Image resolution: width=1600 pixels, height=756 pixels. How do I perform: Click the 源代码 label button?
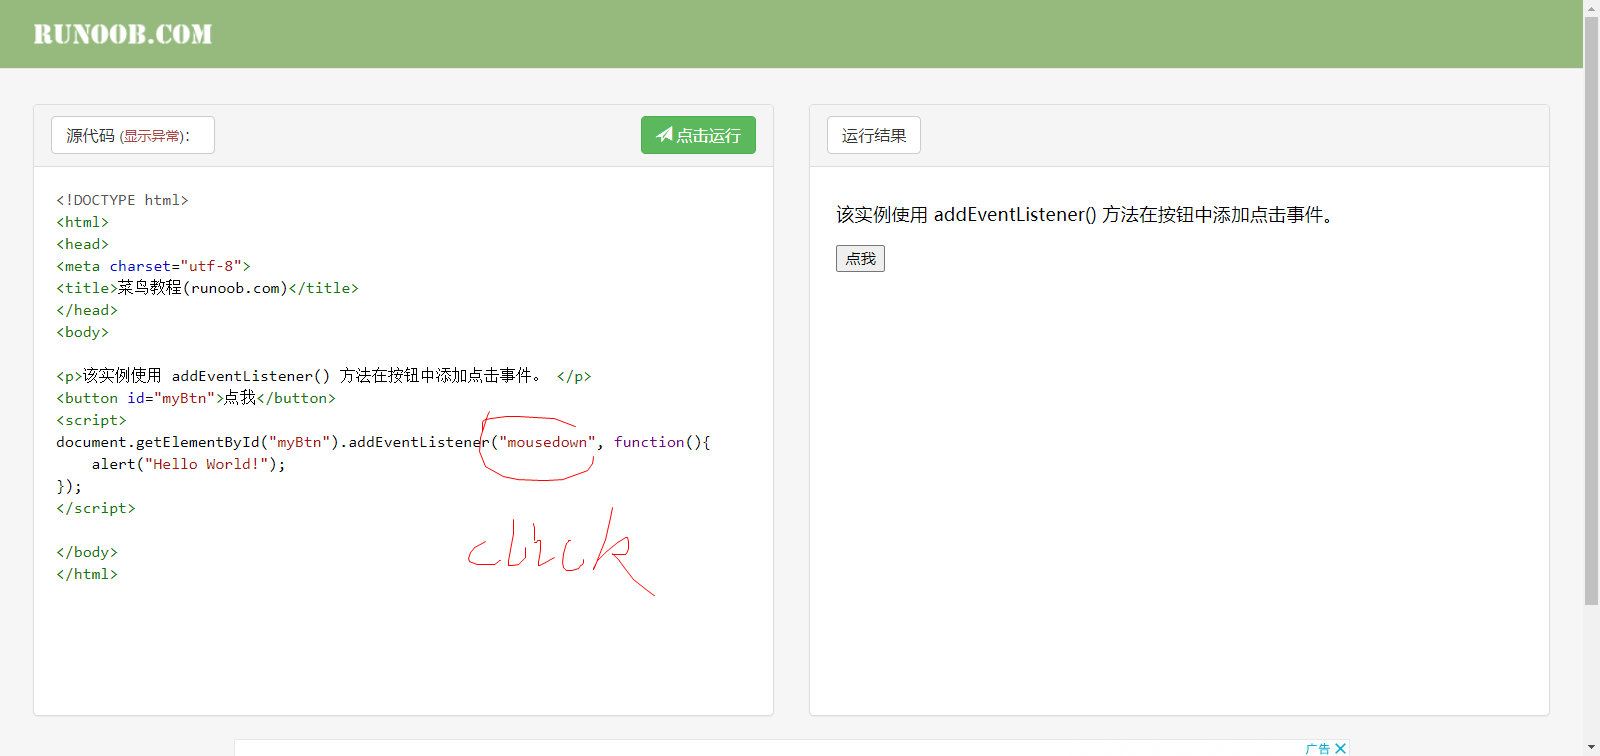(x=133, y=135)
